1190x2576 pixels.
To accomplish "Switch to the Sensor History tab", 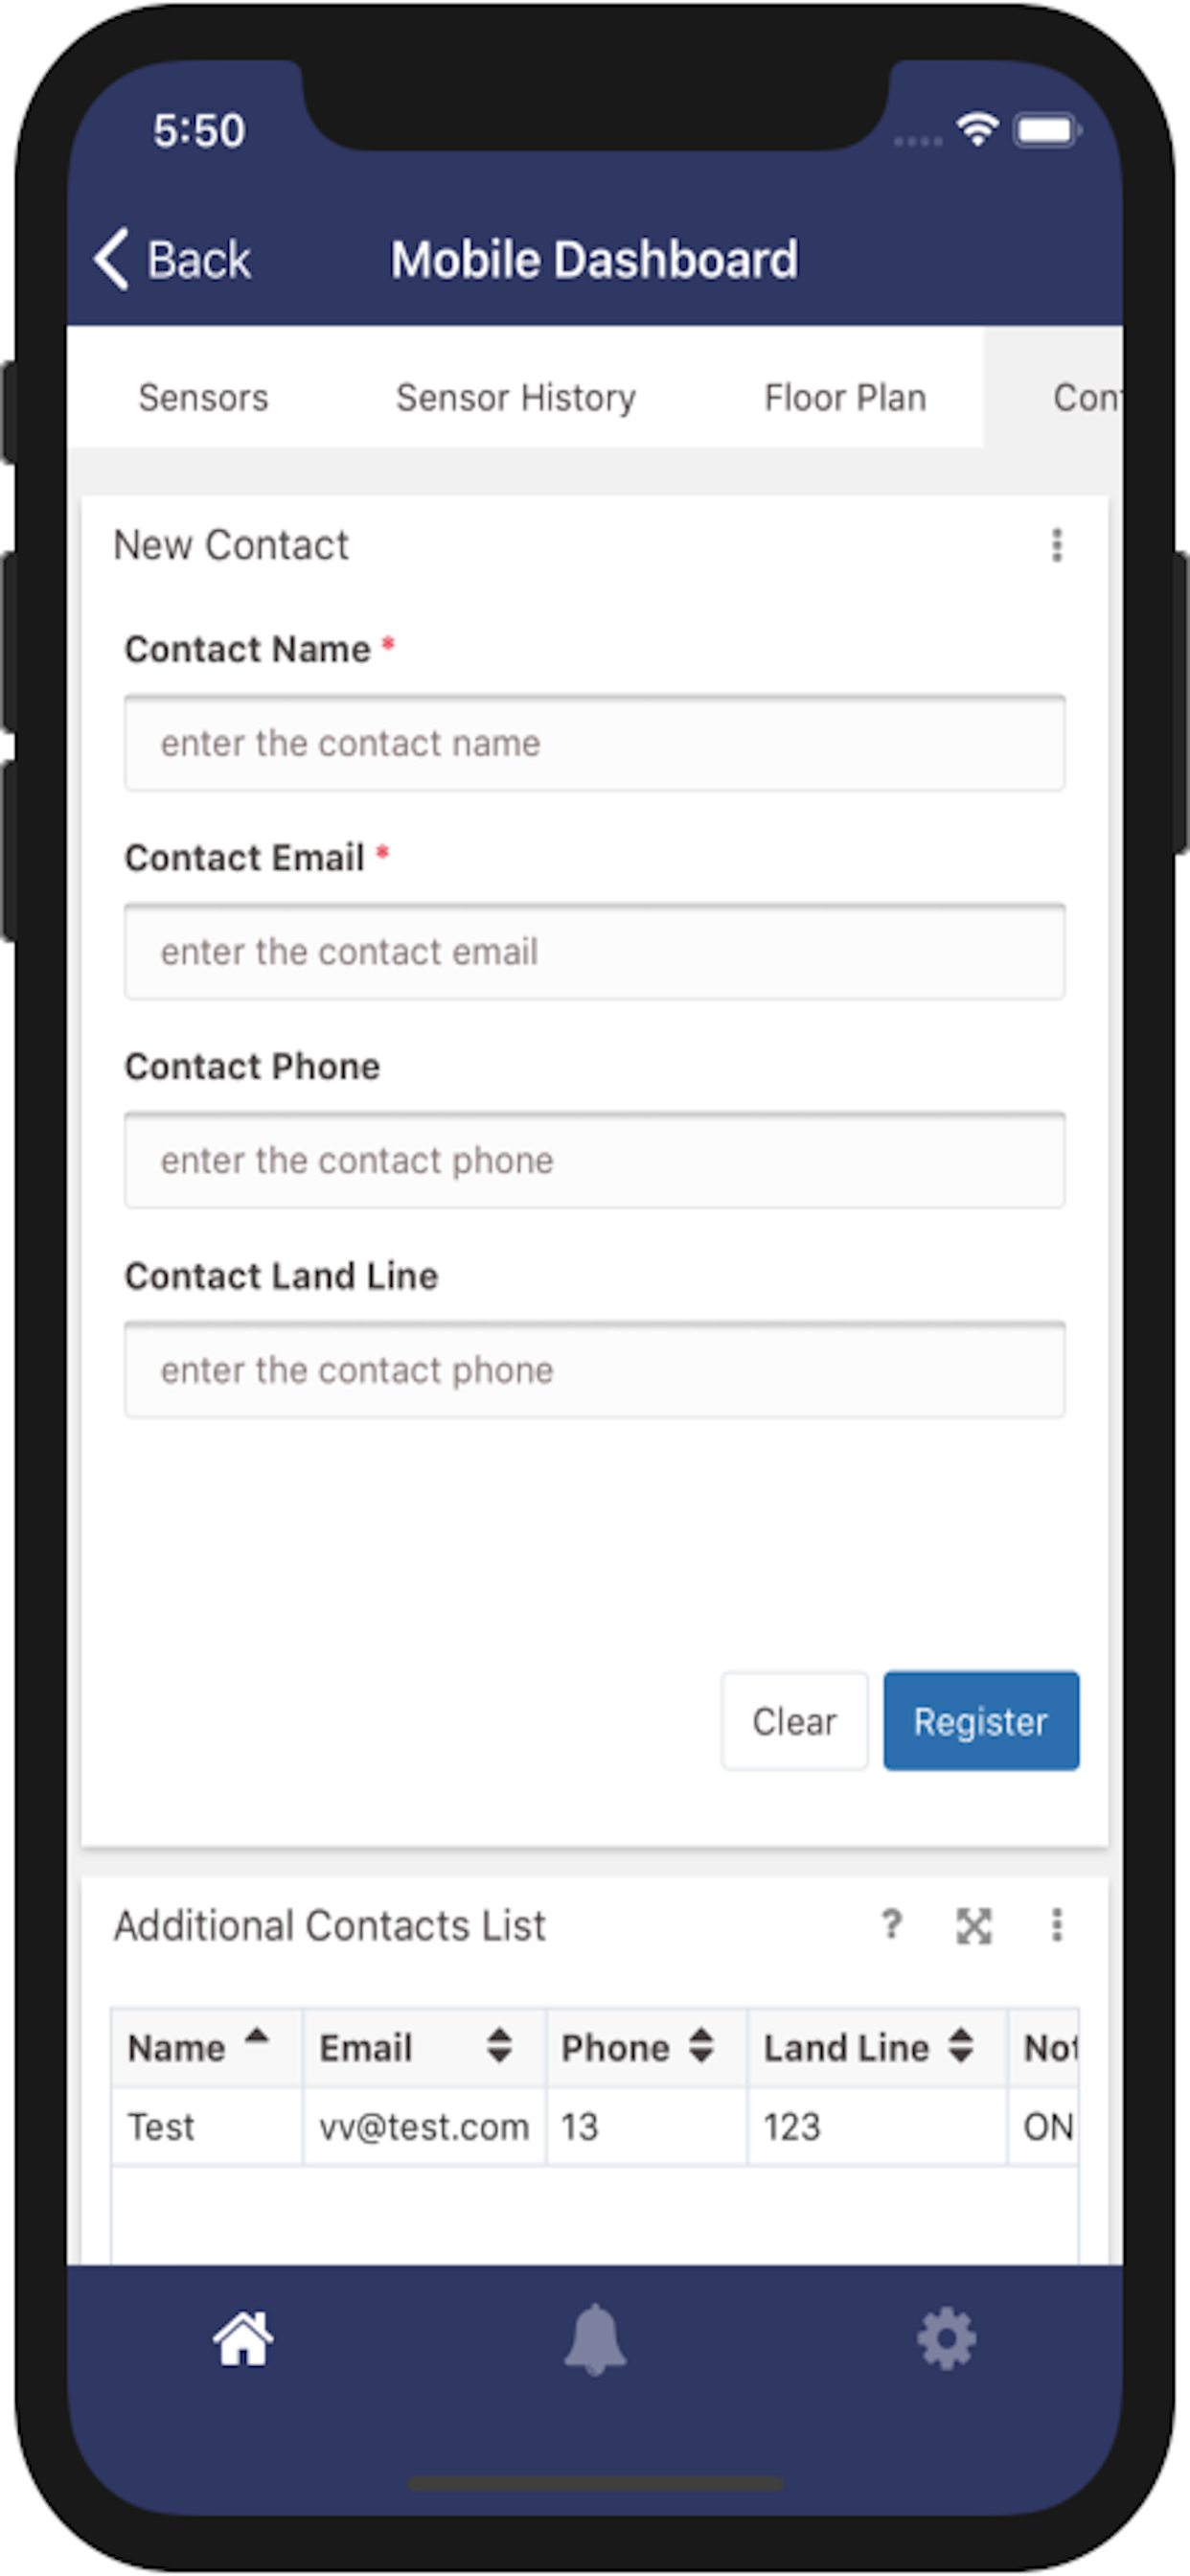I will pyautogui.click(x=516, y=398).
